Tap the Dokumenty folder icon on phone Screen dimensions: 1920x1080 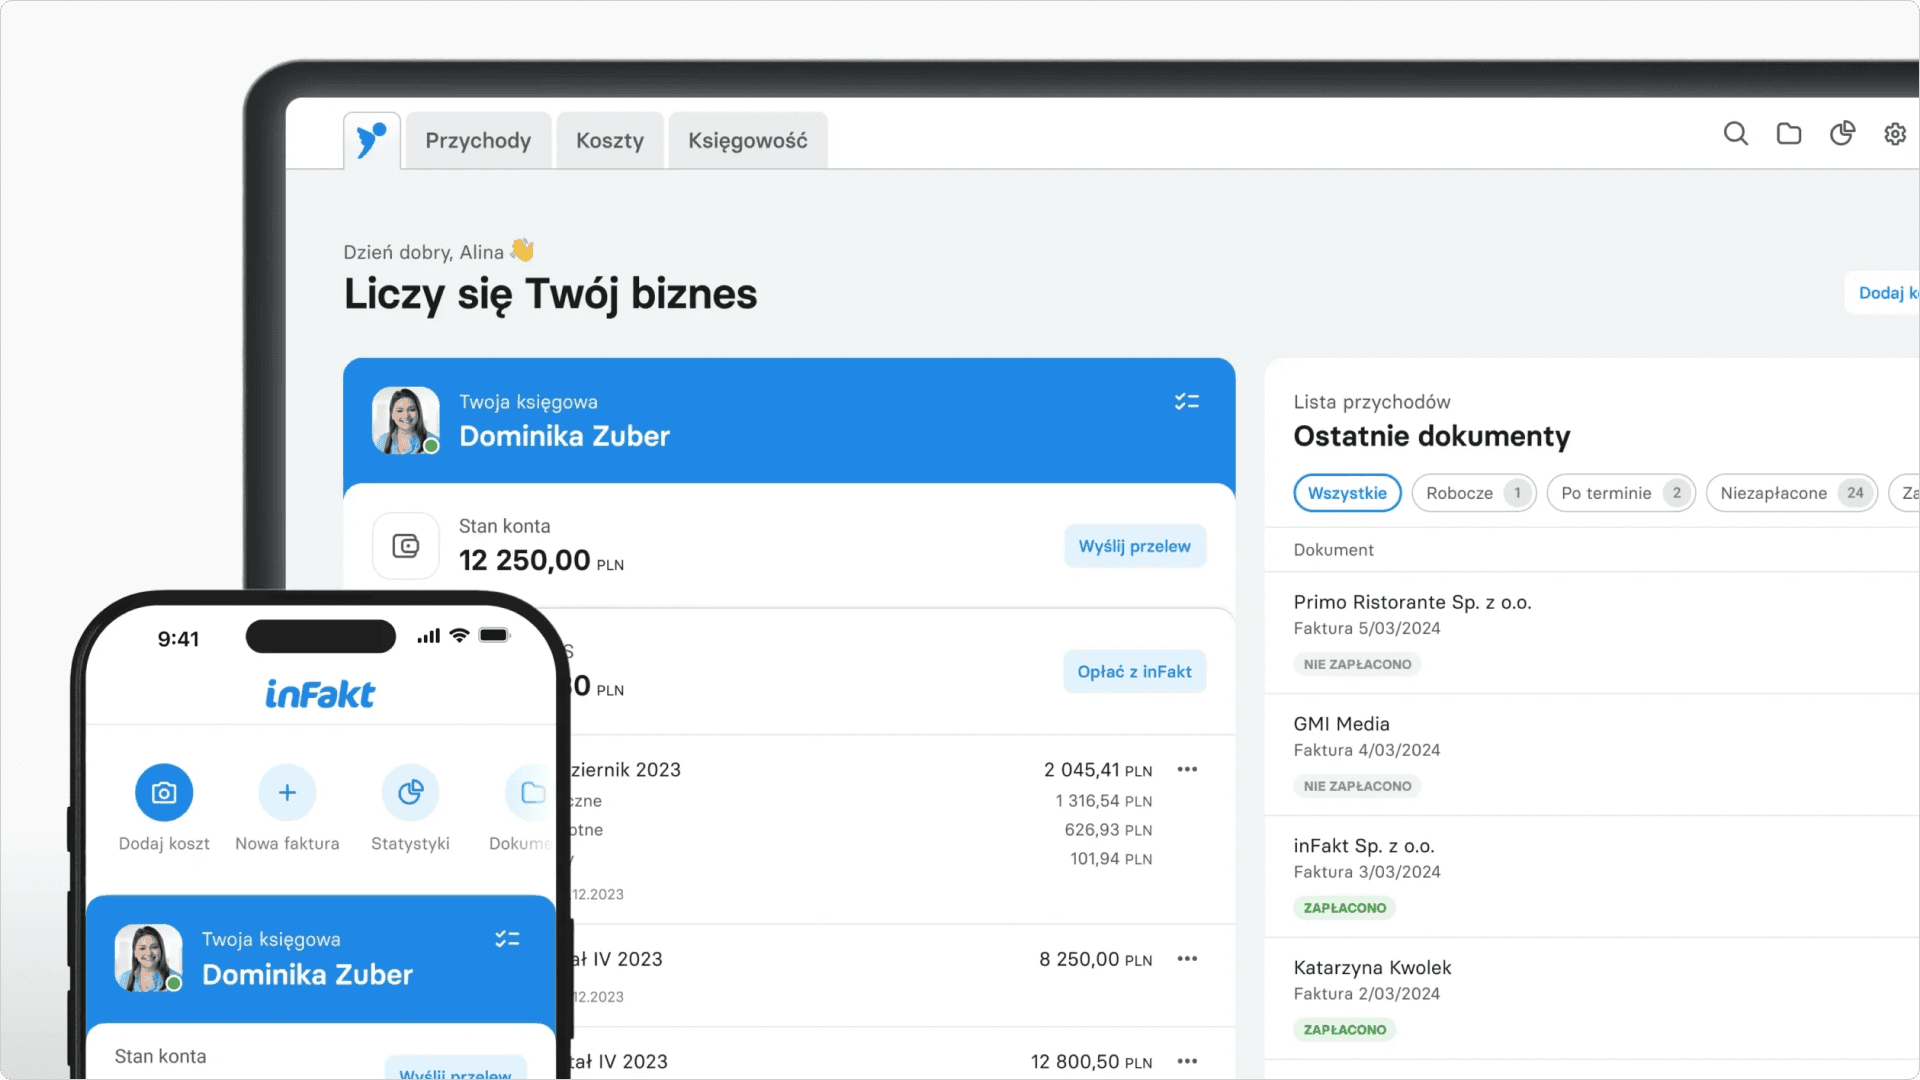coord(530,793)
